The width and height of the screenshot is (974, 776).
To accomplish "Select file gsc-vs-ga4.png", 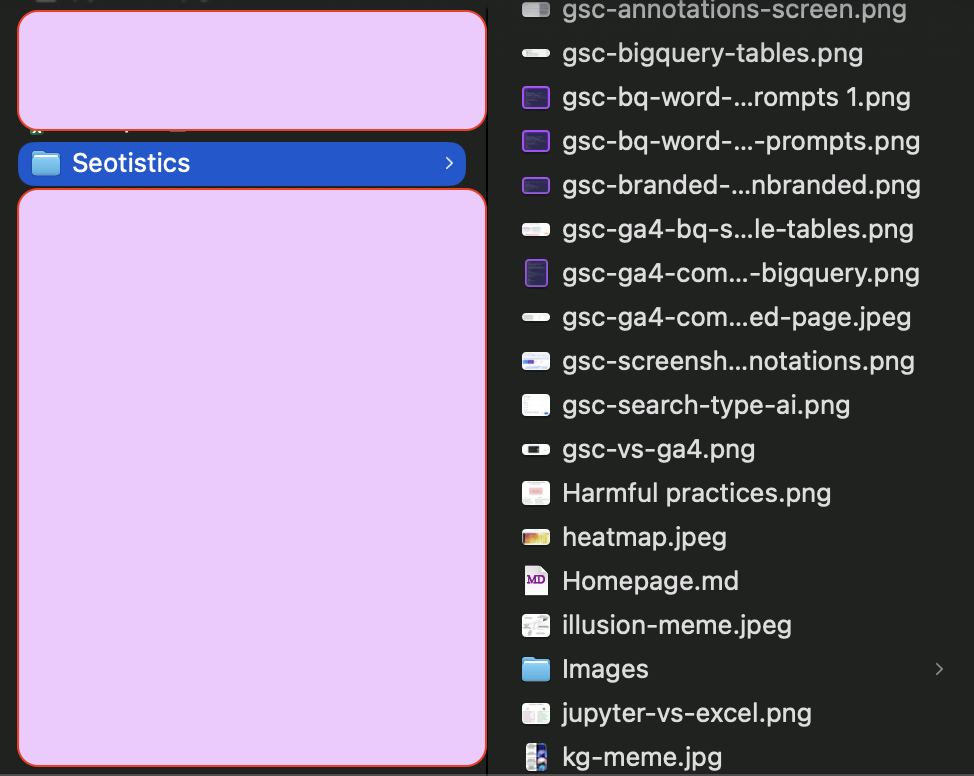I will (x=658, y=449).
